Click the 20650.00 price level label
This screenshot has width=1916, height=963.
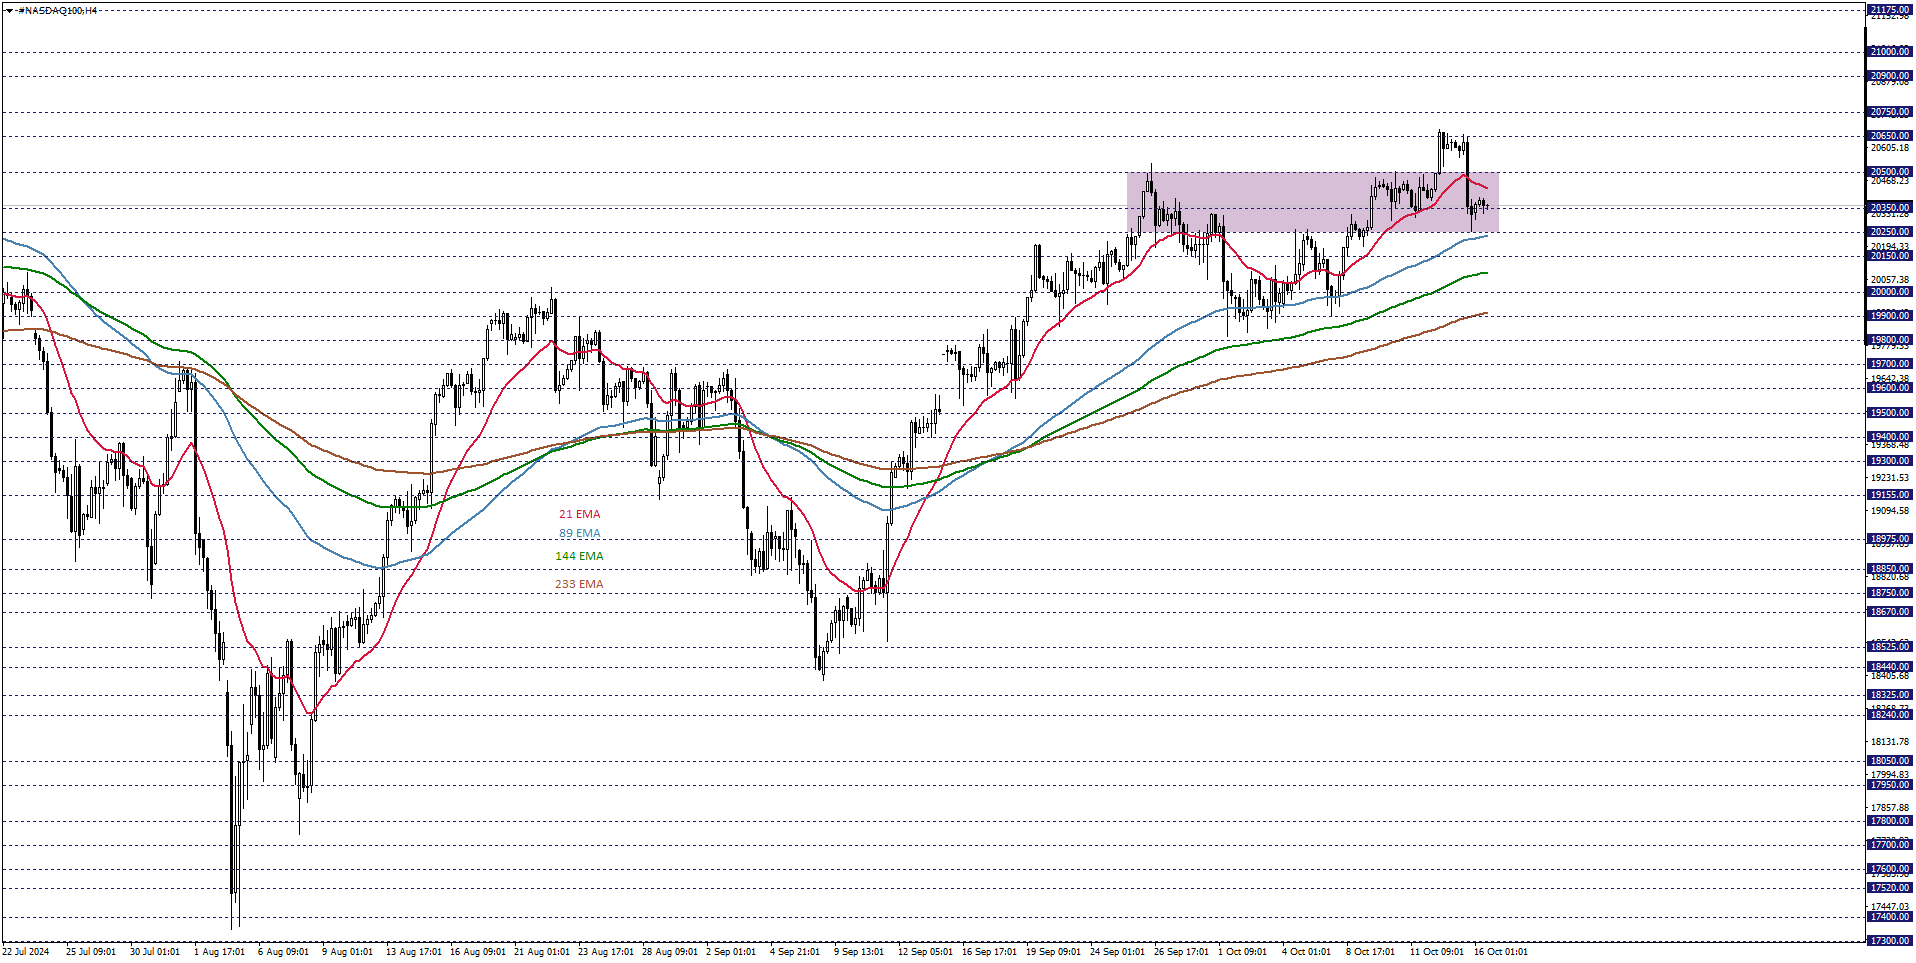pos(1890,136)
